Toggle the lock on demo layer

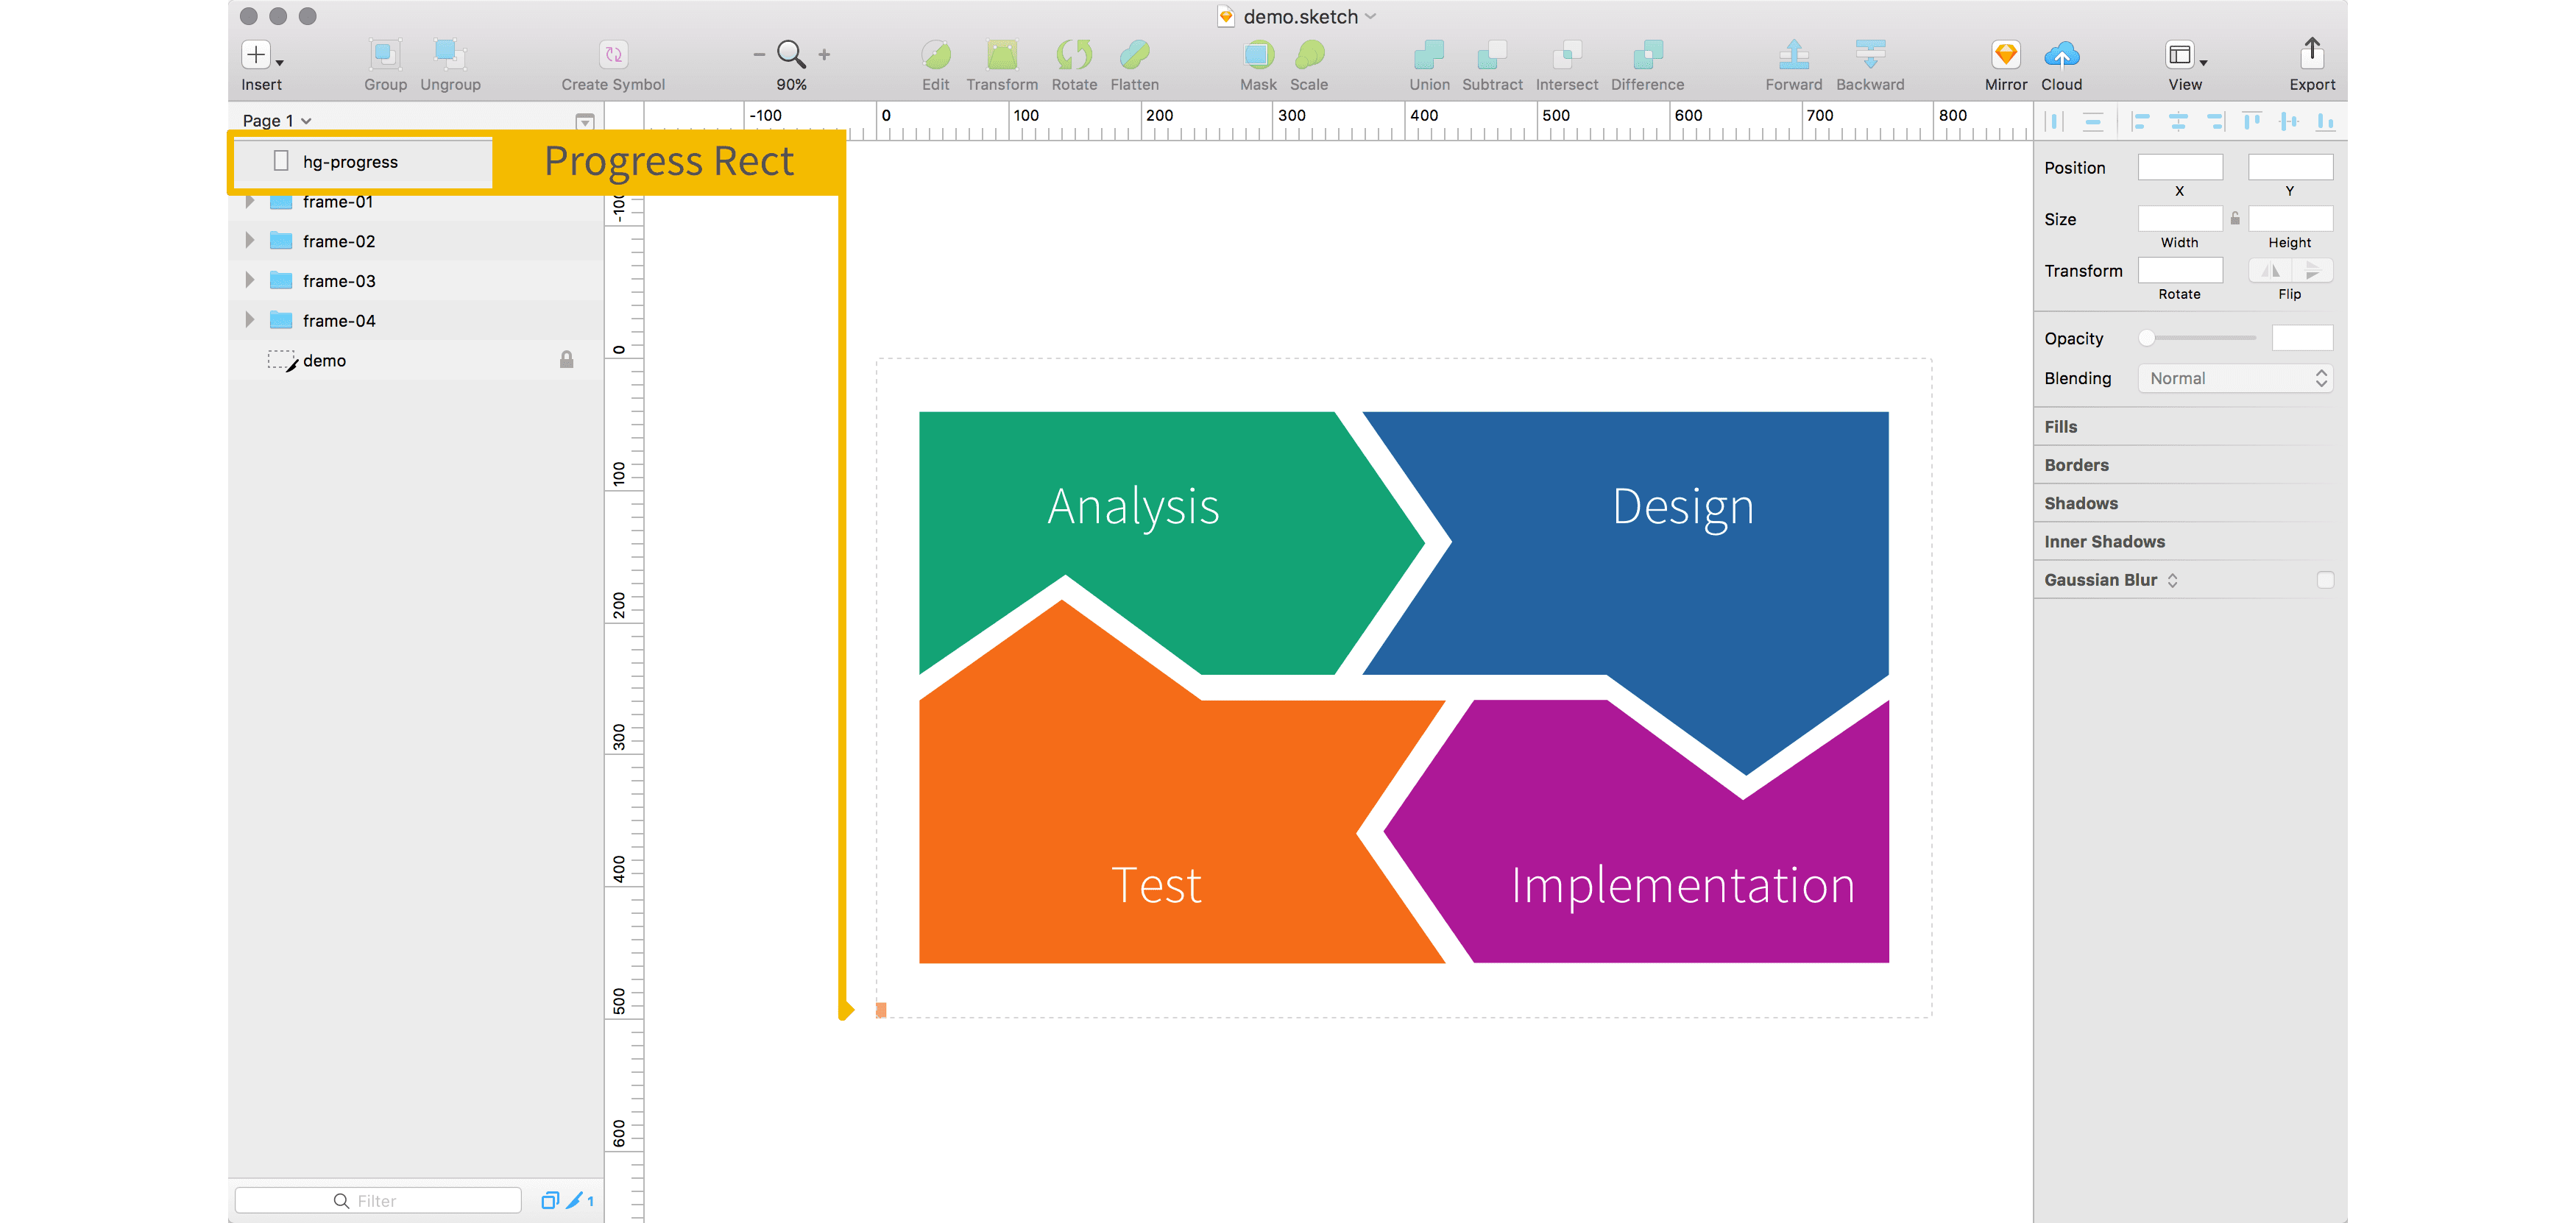pyautogui.click(x=566, y=360)
